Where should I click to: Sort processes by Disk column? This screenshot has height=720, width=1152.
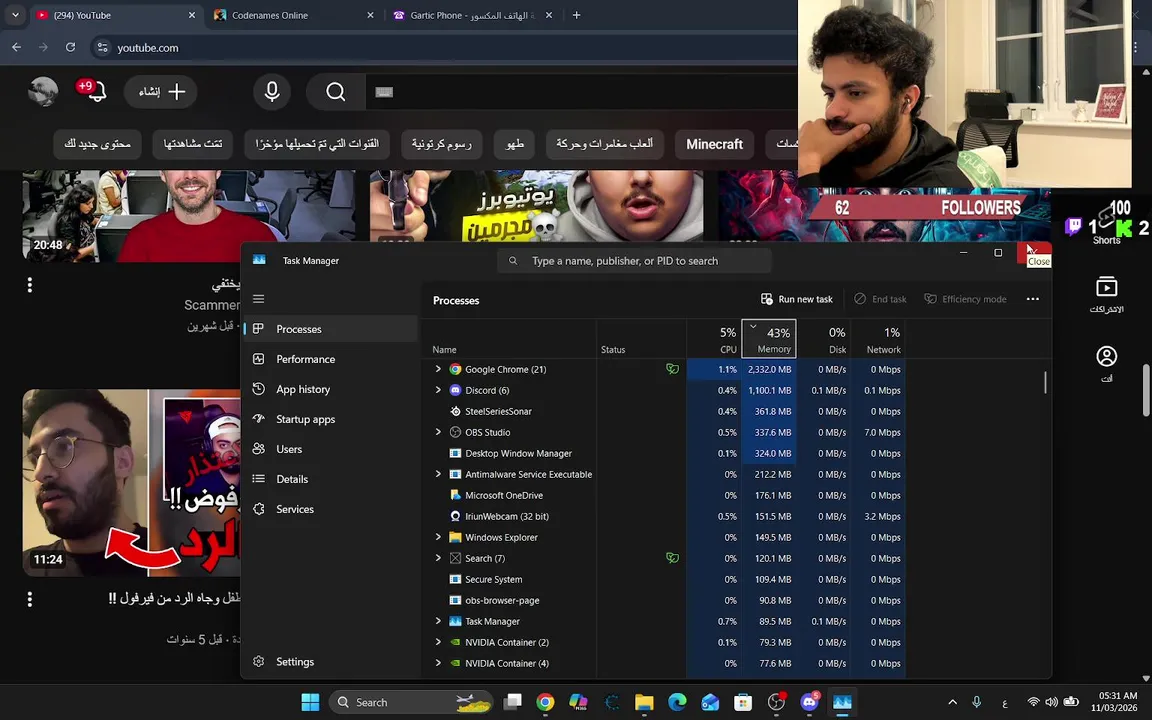824,339
